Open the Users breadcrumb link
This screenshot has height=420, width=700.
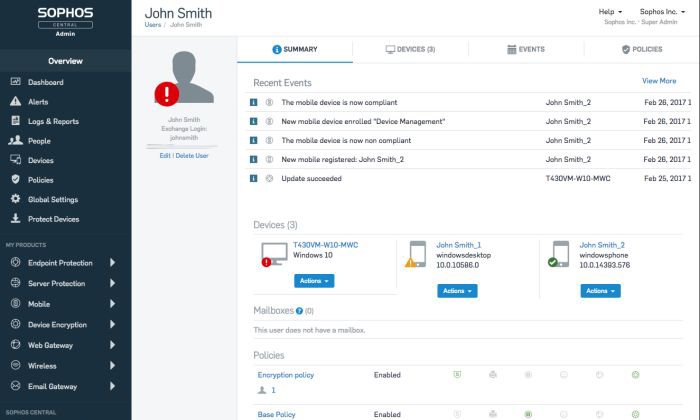153,25
